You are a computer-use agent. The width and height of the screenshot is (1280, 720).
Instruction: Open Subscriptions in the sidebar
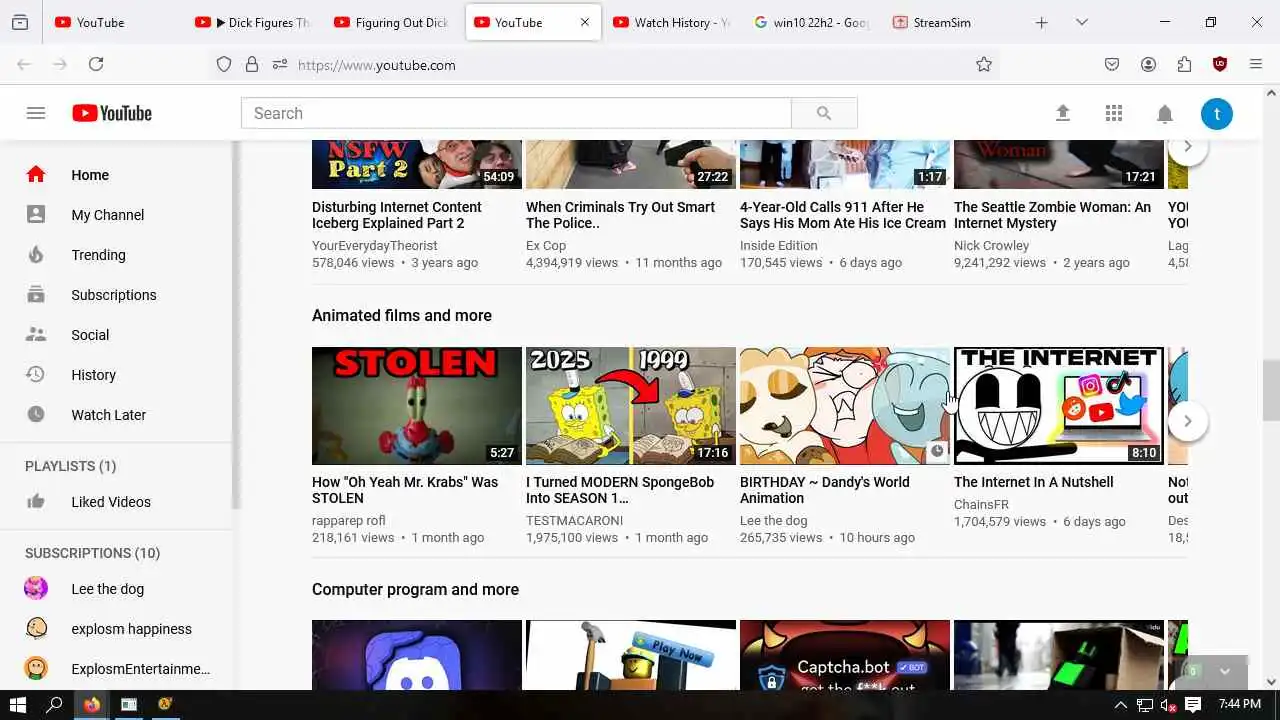[116, 295]
